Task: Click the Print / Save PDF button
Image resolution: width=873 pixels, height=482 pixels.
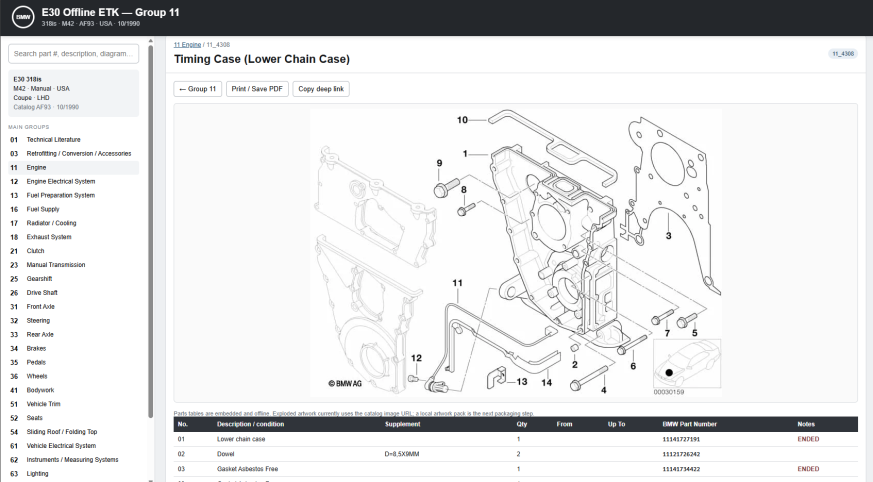Action: click(257, 89)
